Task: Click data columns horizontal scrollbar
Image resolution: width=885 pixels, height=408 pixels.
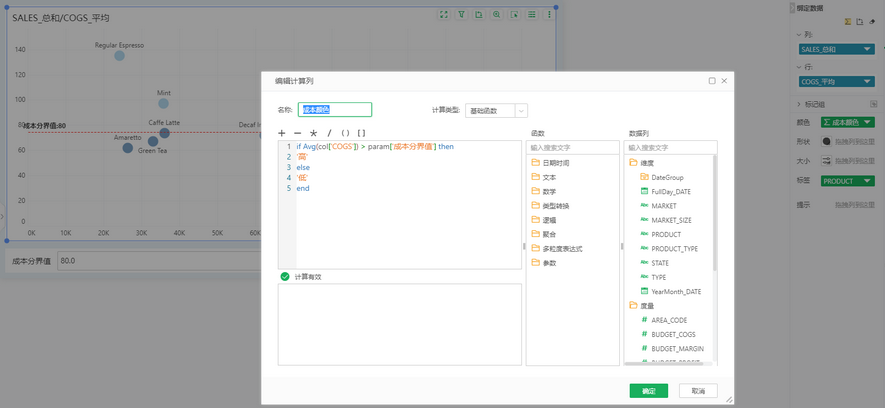Action: point(664,363)
